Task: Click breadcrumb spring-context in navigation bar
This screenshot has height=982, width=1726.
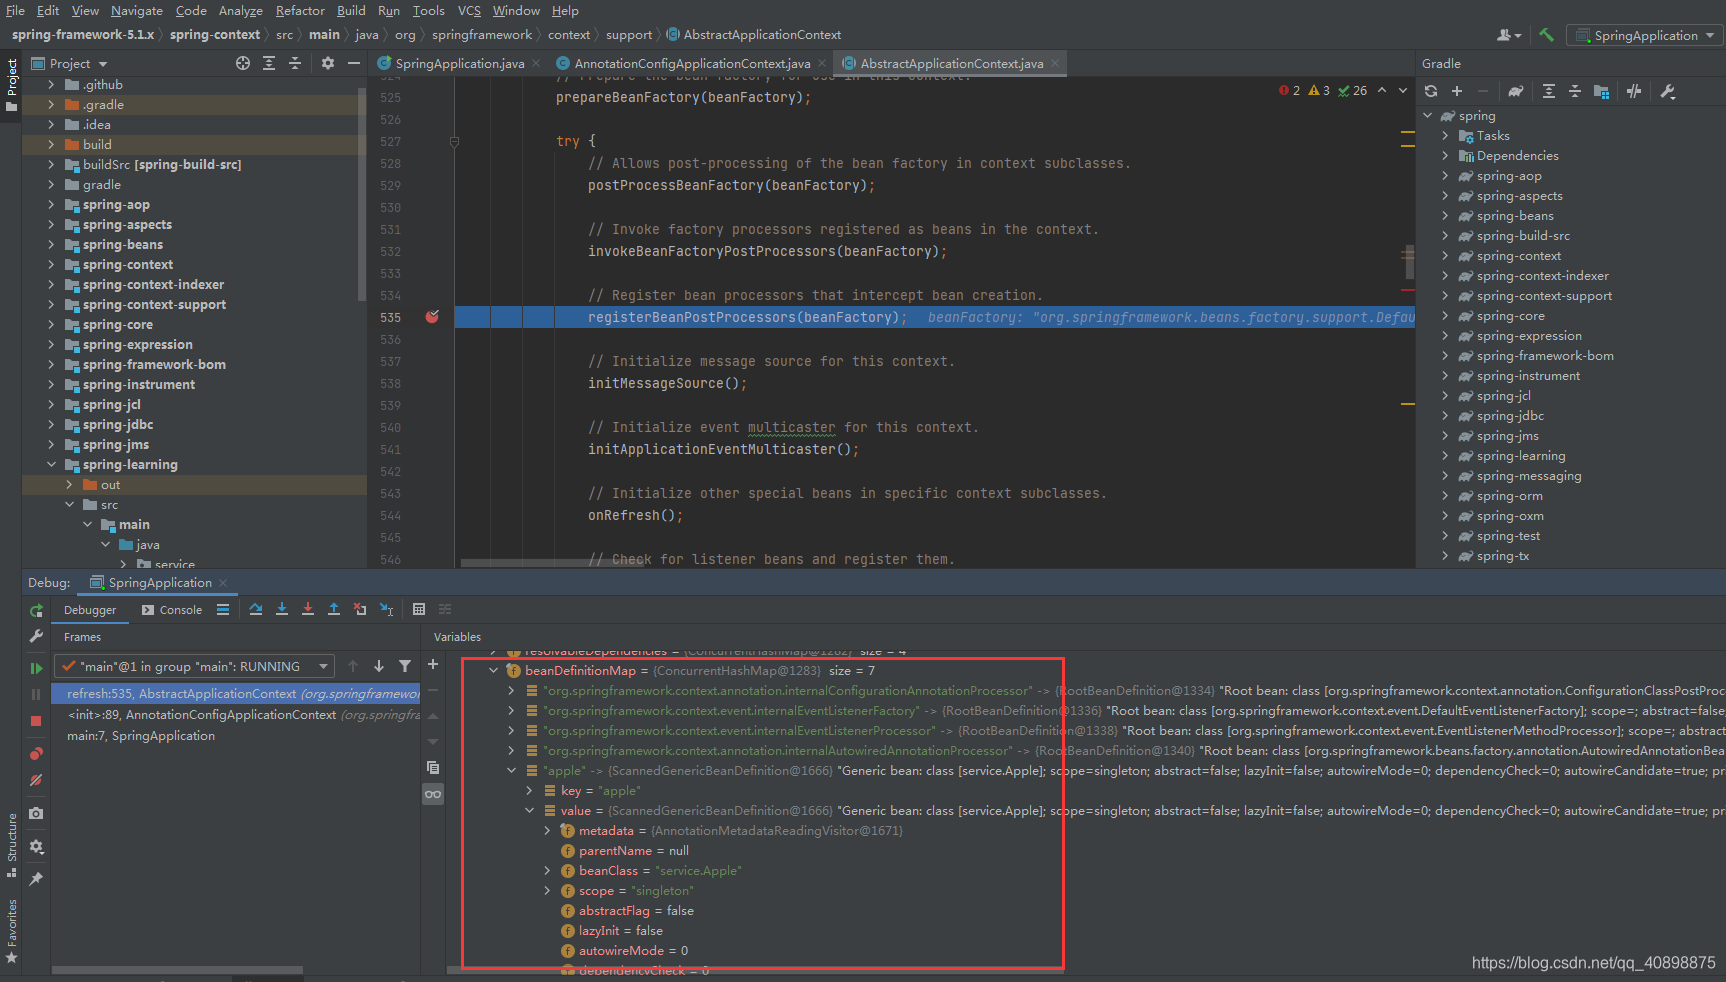Action: click(215, 35)
